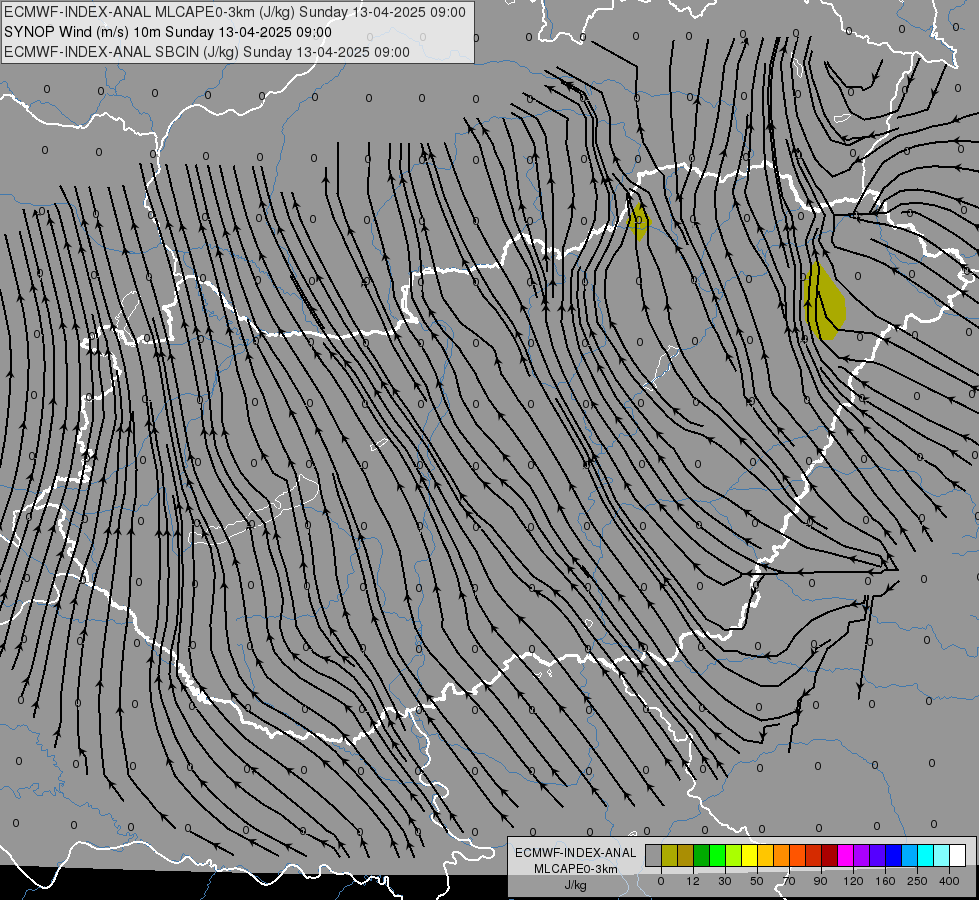Click the gray swatch in the legend

[654, 855]
